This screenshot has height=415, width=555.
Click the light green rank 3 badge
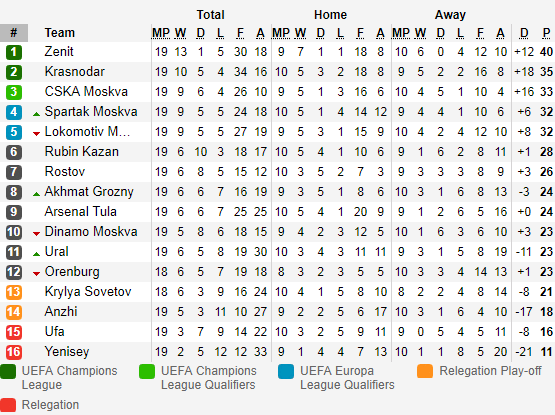(14, 92)
